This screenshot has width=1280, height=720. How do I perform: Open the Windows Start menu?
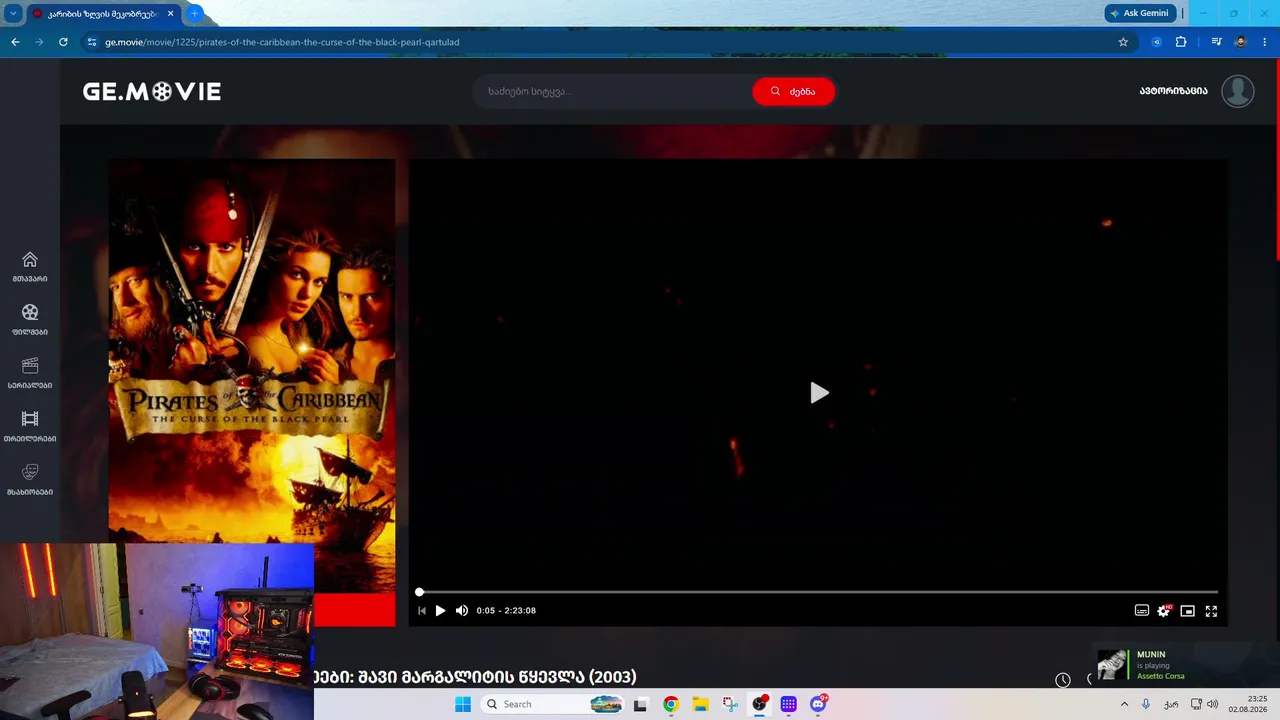(x=463, y=704)
